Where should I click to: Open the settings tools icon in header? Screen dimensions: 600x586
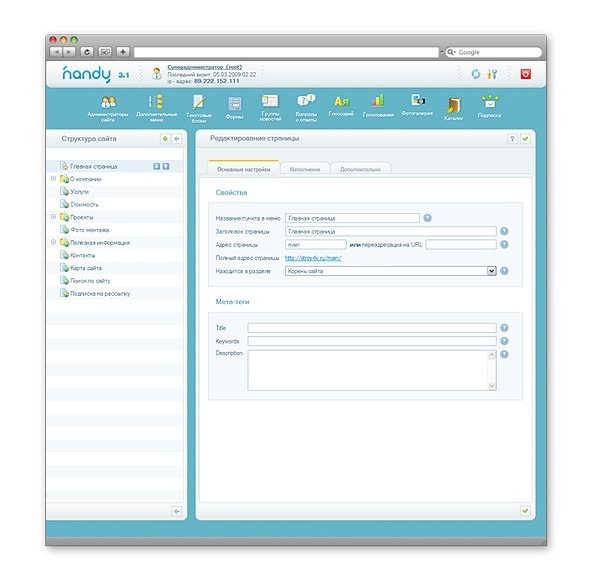pyautogui.click(x=492, y=74)
